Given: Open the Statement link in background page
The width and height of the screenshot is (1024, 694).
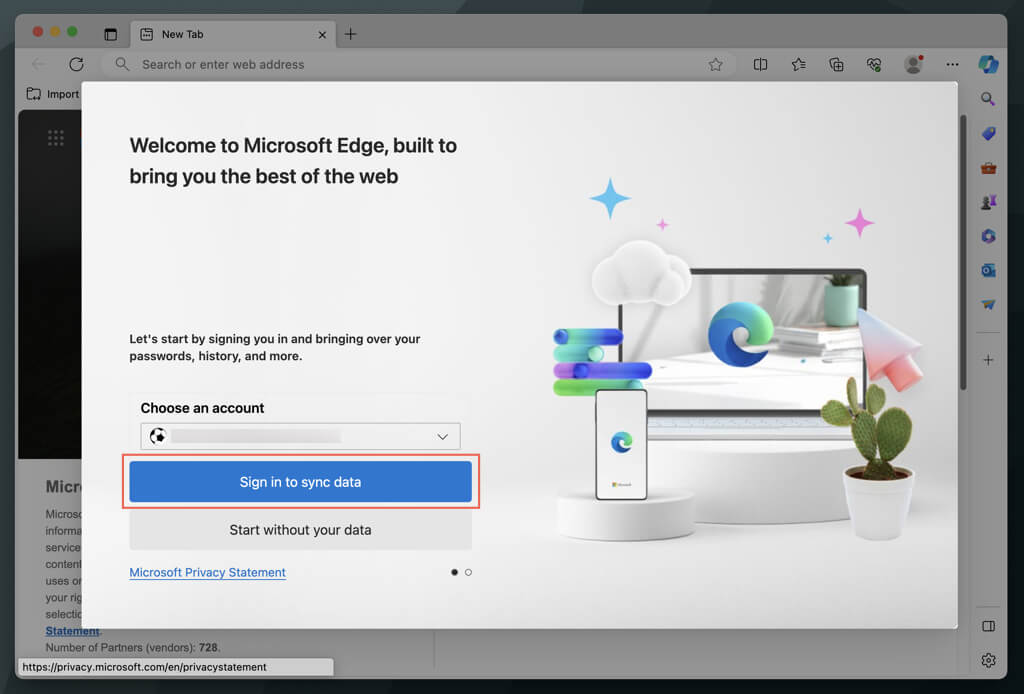Looking at the screenshot, I should pyautogui.click(x=72, y=631).
